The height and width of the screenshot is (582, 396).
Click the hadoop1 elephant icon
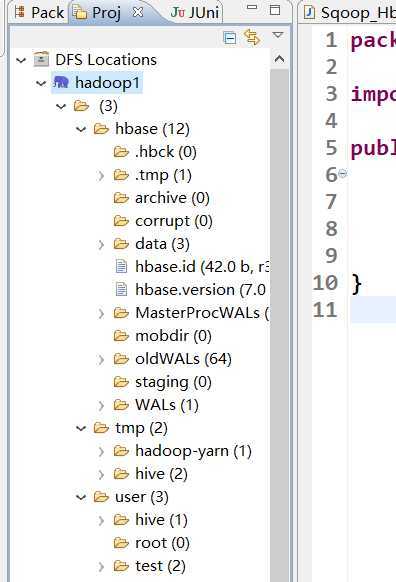click(x=61, y=82)
